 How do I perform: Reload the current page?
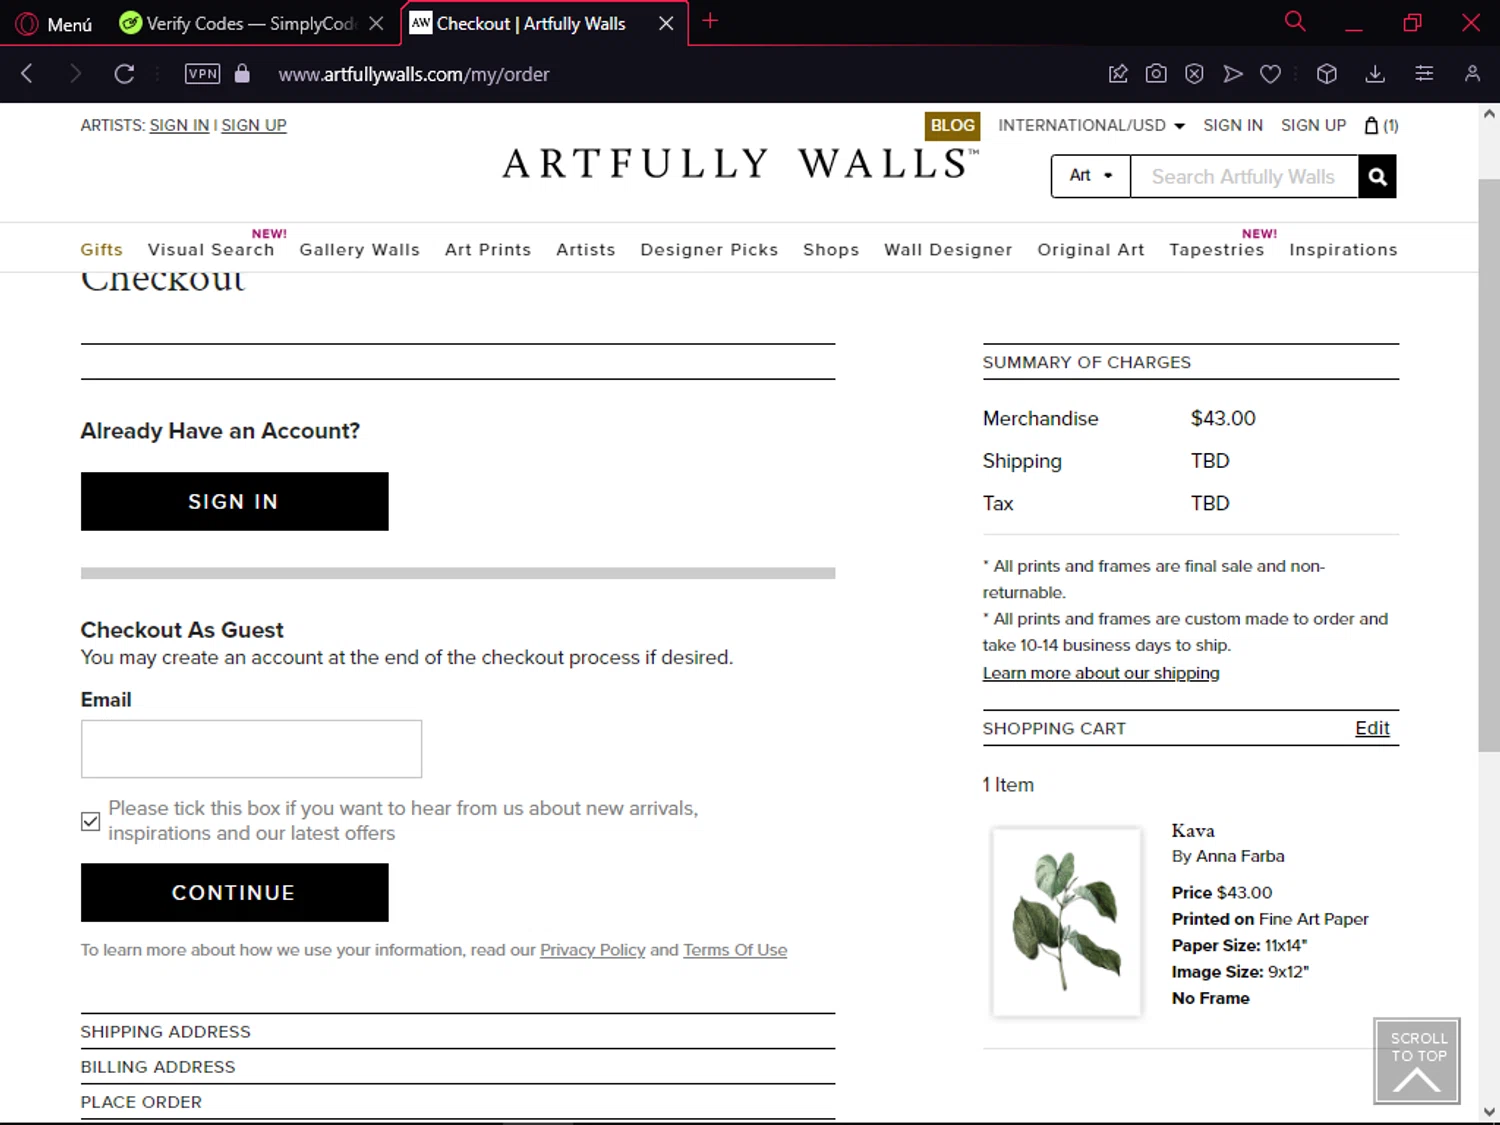click(x=124, y=73)
